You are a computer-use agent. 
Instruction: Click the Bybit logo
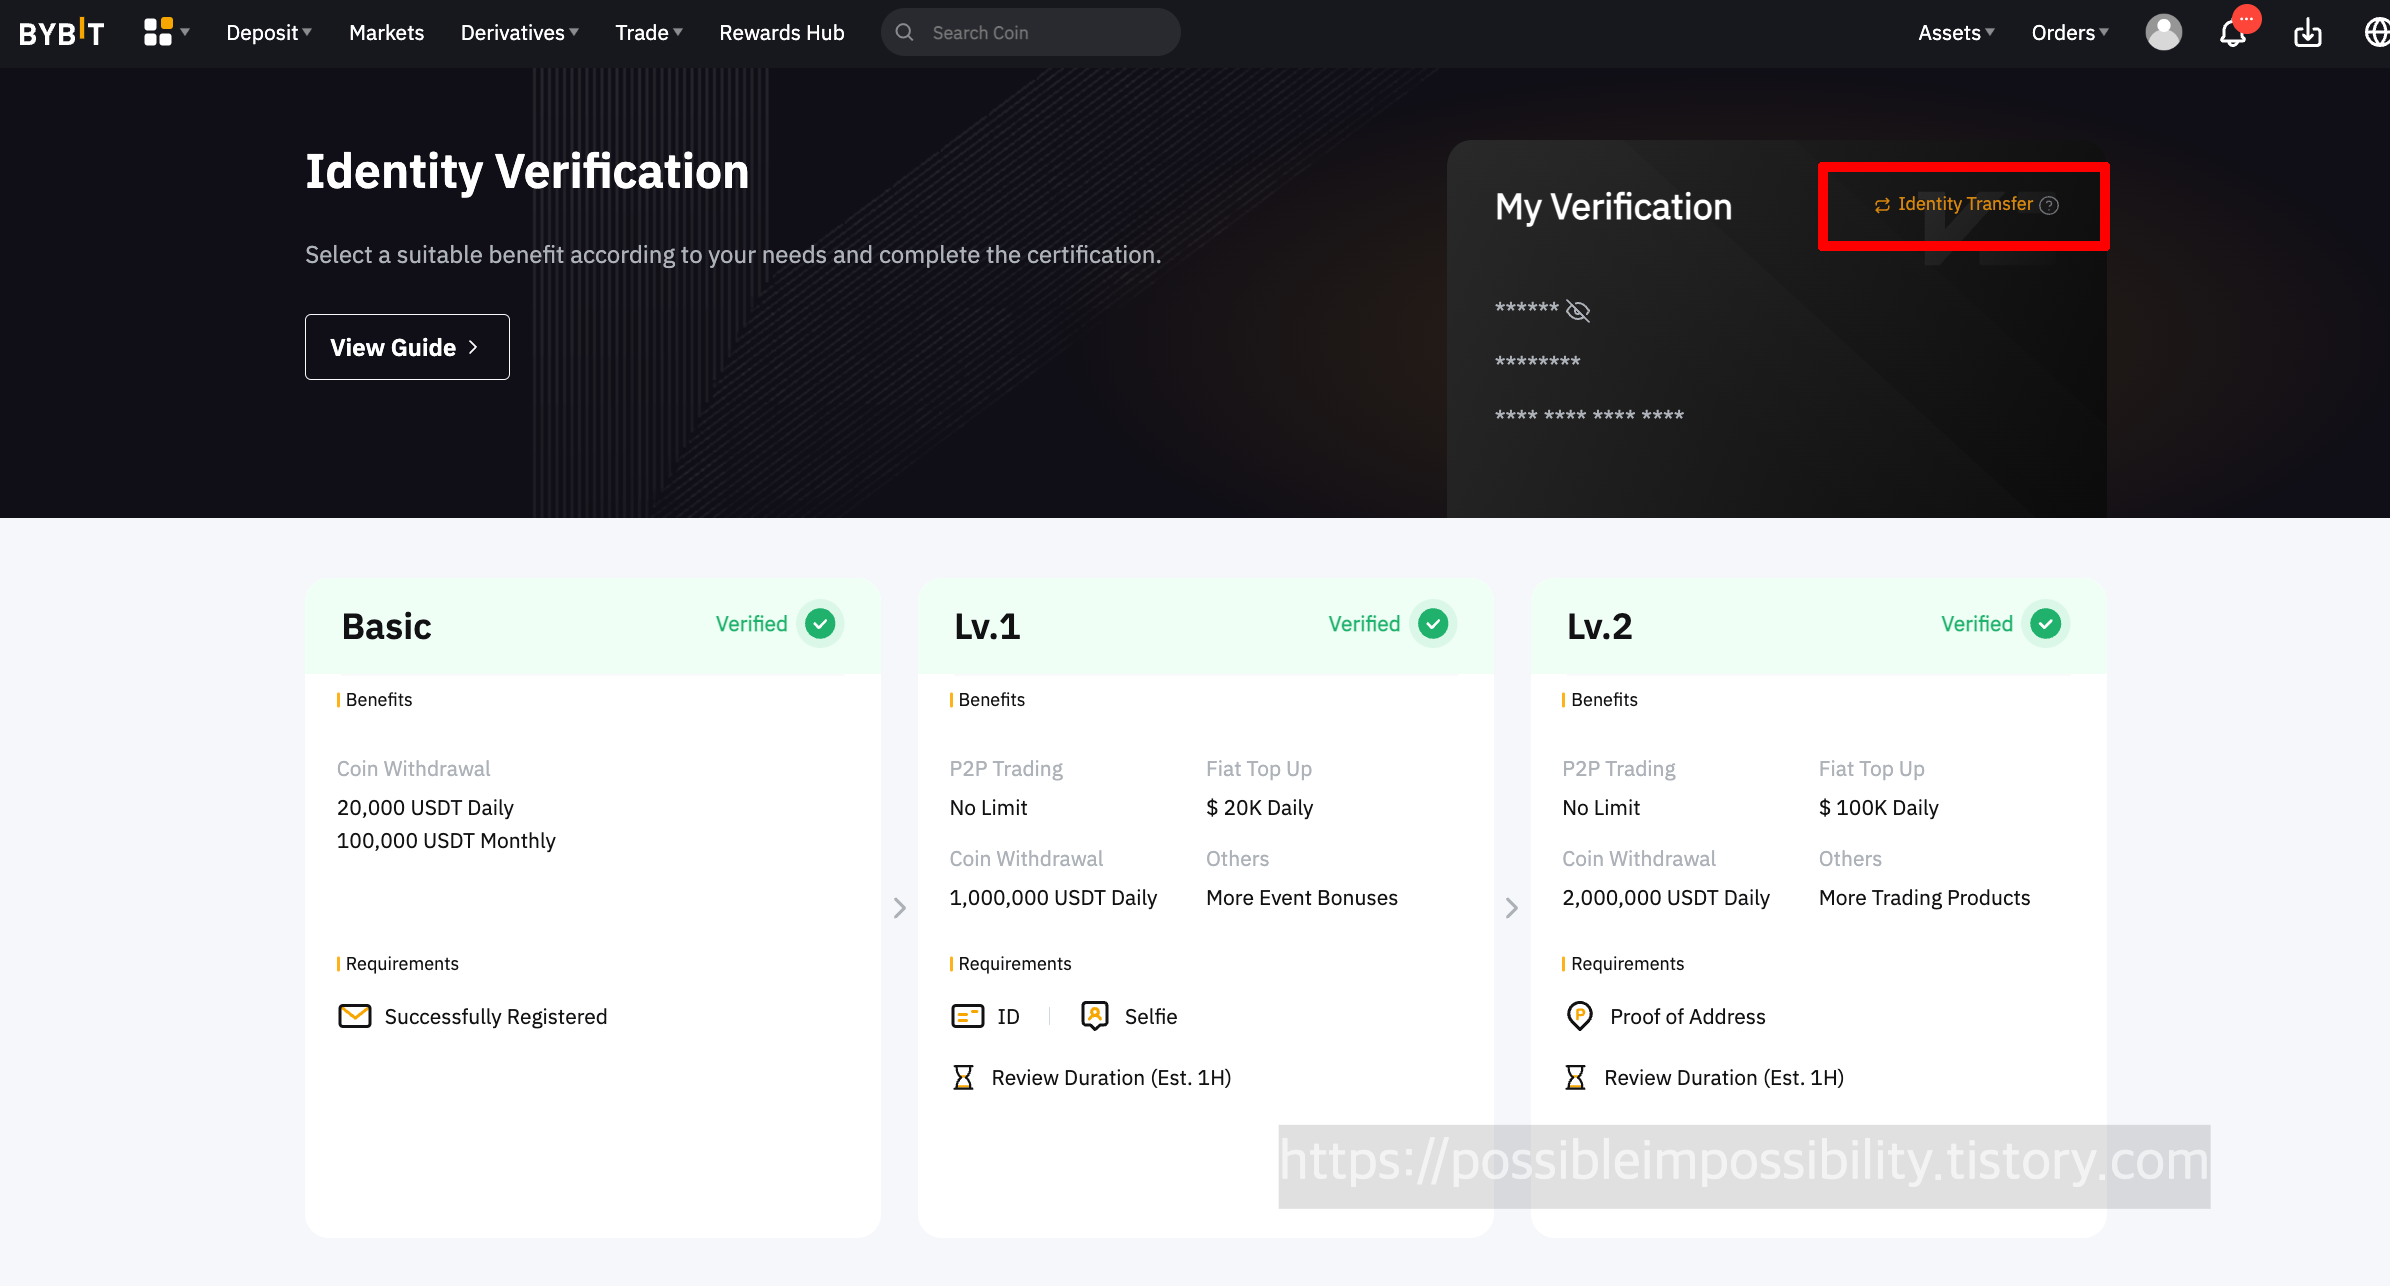[x=61, y=33]
